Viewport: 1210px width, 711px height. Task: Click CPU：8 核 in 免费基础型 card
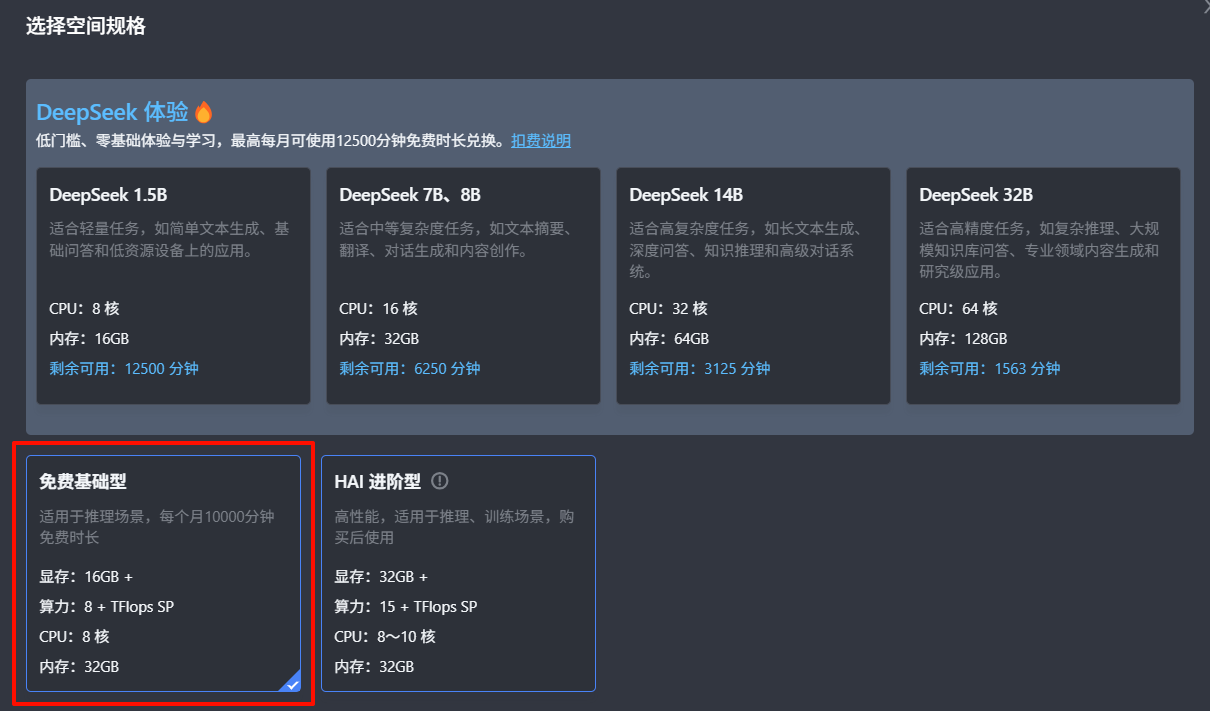click(x=74, y=636)
